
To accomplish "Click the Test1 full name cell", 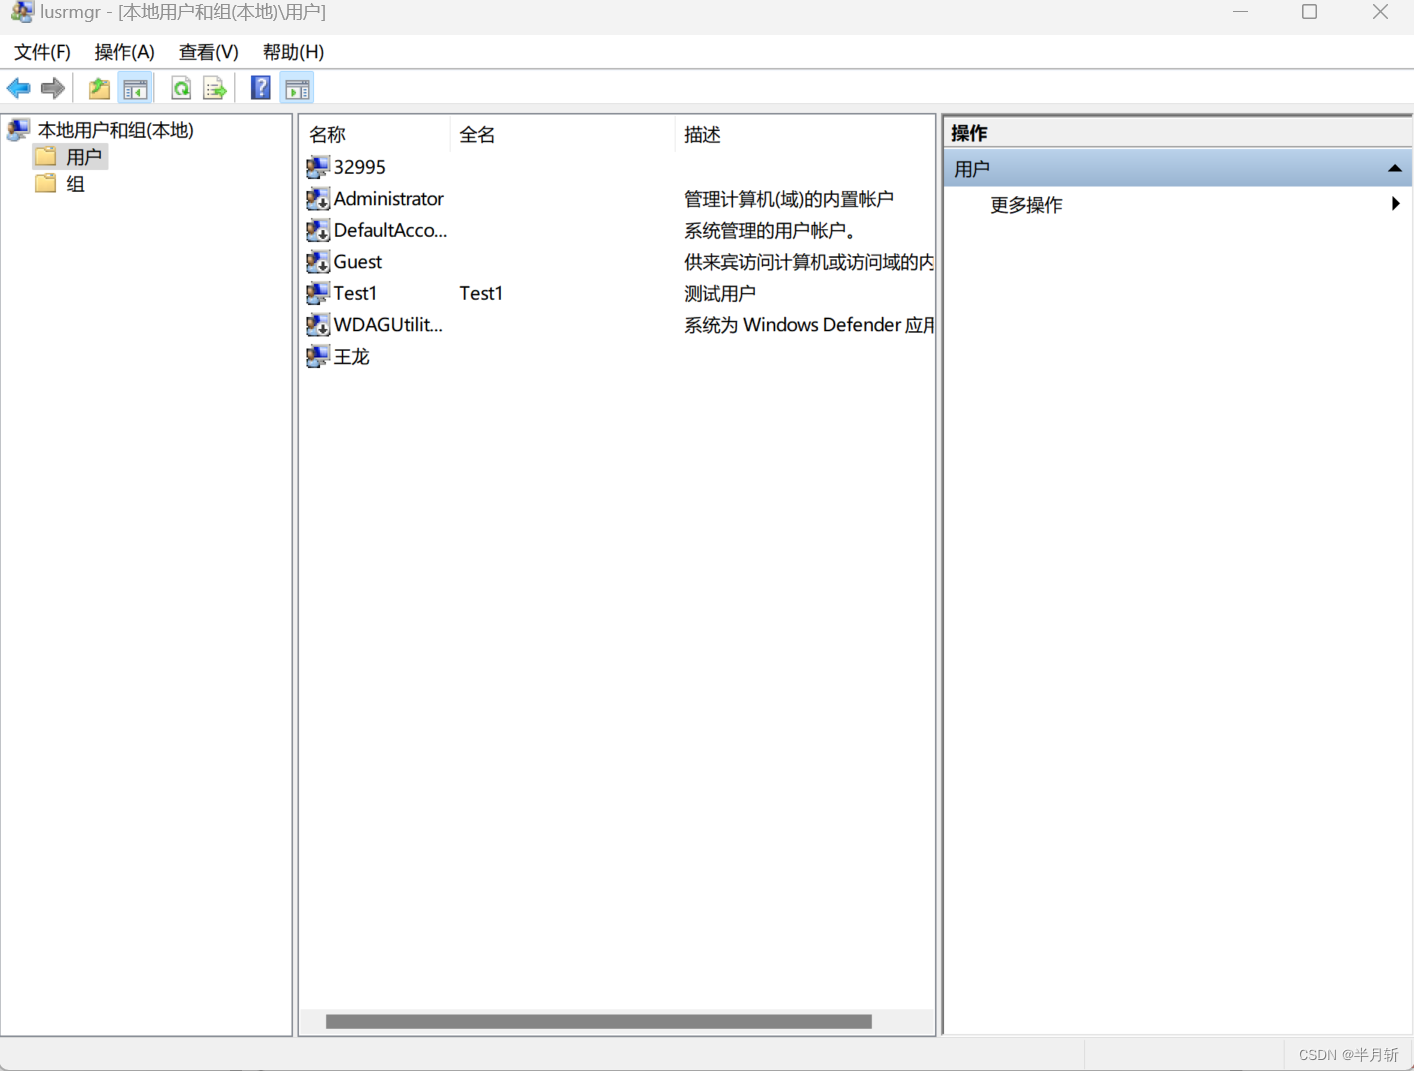I will click(x=481, y=293).
